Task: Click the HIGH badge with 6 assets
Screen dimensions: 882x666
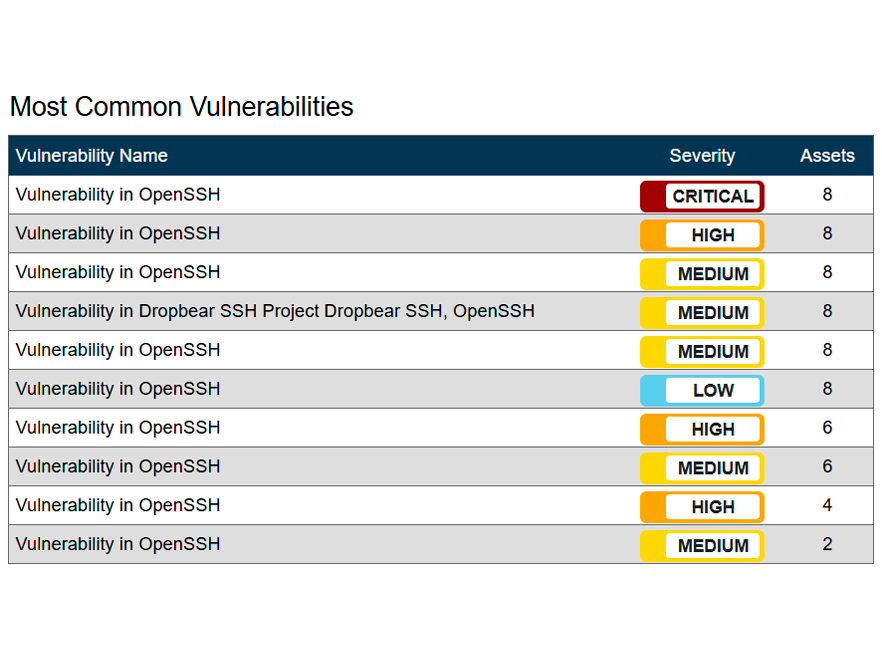Action: point(702,429)
